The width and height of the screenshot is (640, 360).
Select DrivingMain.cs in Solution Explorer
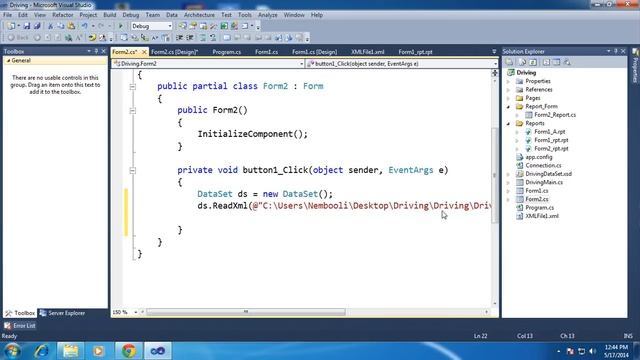tap(544, 182)
